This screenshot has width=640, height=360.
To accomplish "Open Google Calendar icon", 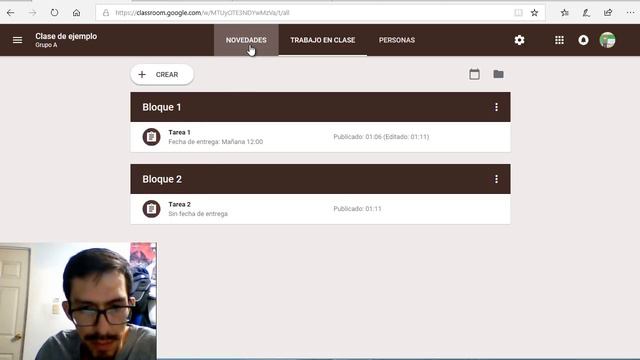I will click(474, 74).
